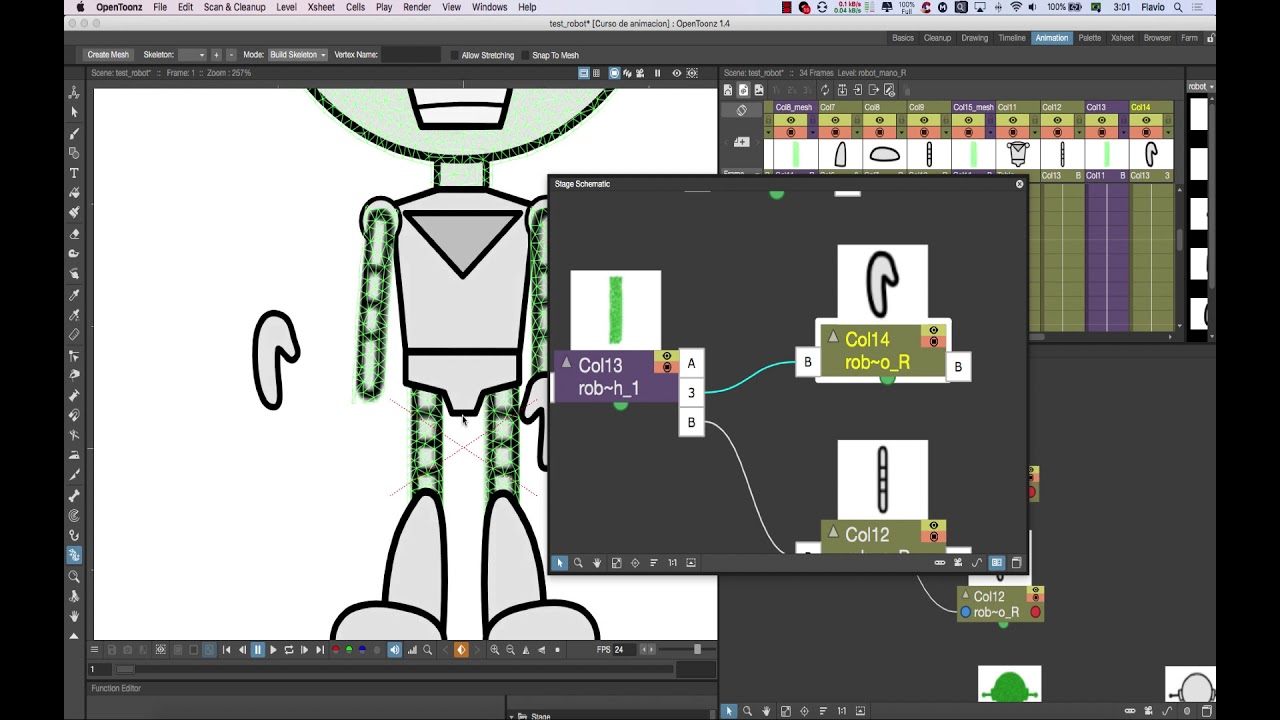Screen dimensions: 1280x720
Task: Open Mode Build Skeleton dropdown
Action: [297, 55]
